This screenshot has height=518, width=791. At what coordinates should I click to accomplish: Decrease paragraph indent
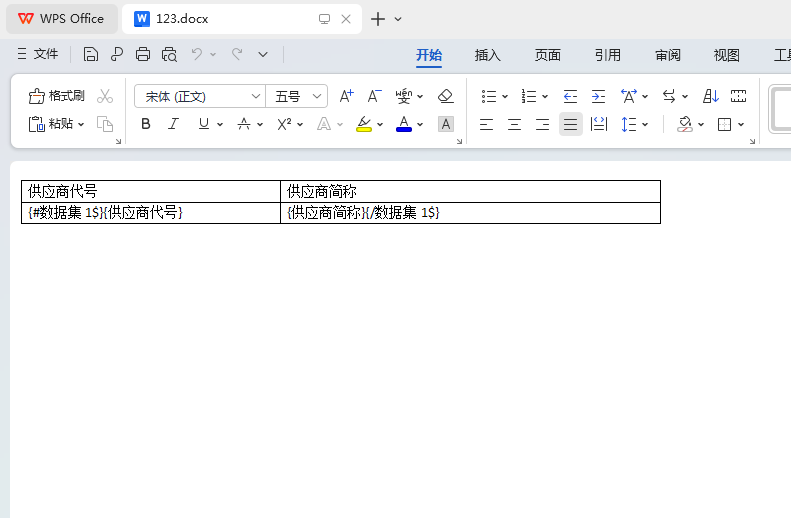click(570, 96)
